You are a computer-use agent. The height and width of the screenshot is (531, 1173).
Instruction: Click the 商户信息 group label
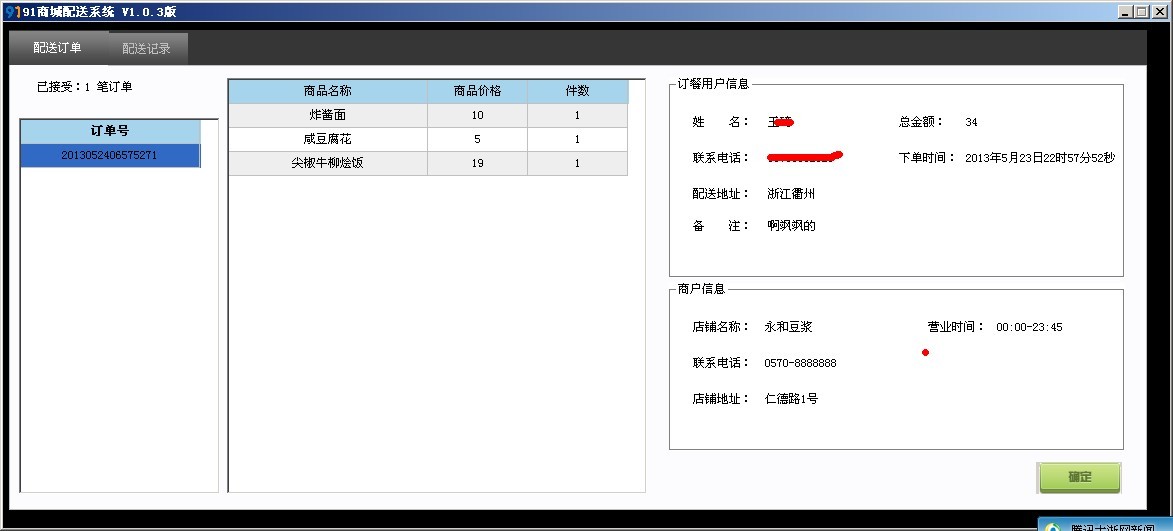[701, 289]
